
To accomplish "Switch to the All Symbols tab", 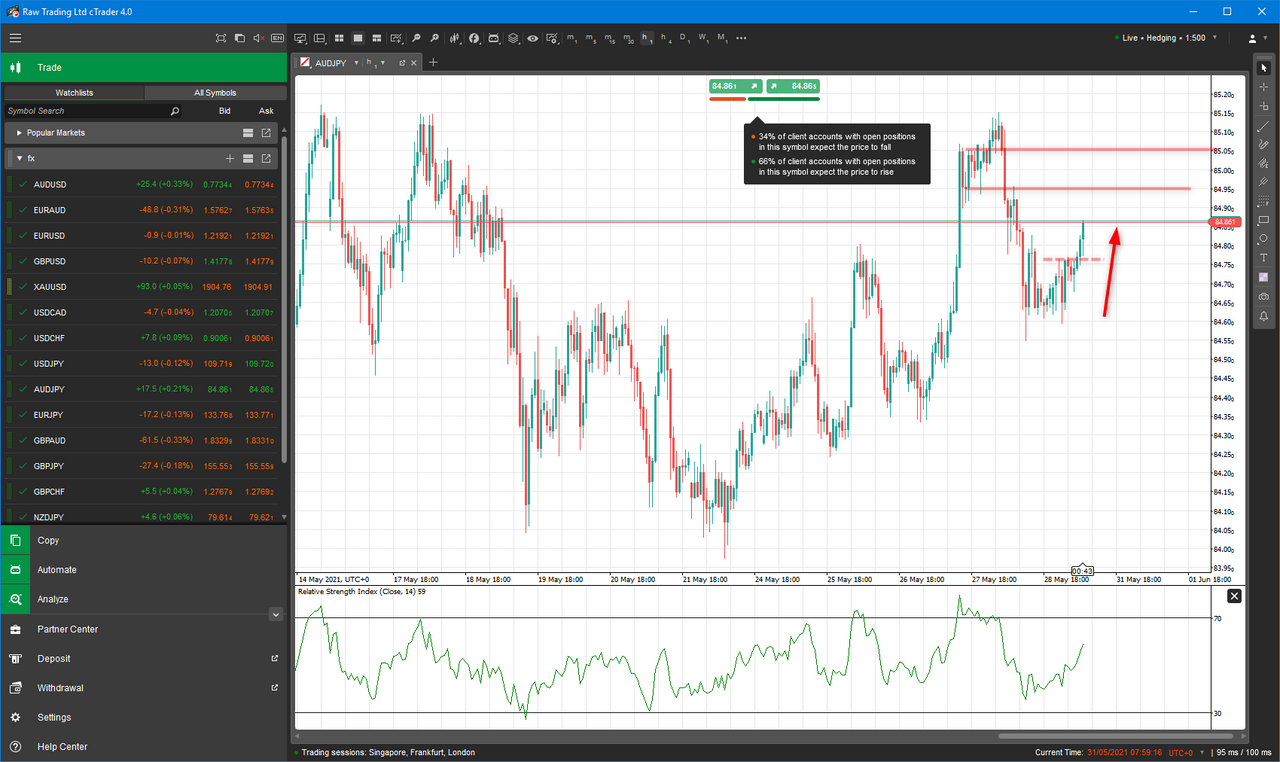I will click(x=215, y=92).
